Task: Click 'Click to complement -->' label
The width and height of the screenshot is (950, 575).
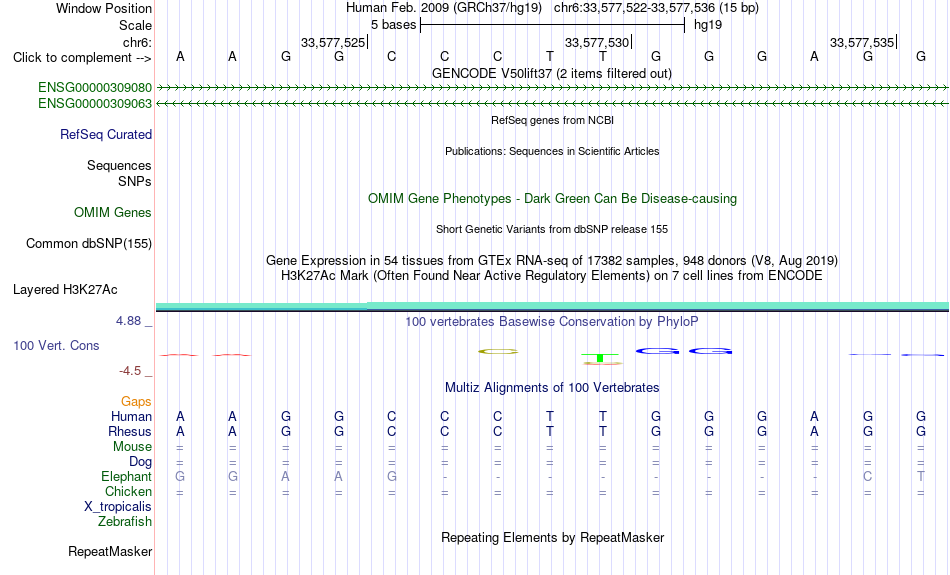Action: click(82, 58)
